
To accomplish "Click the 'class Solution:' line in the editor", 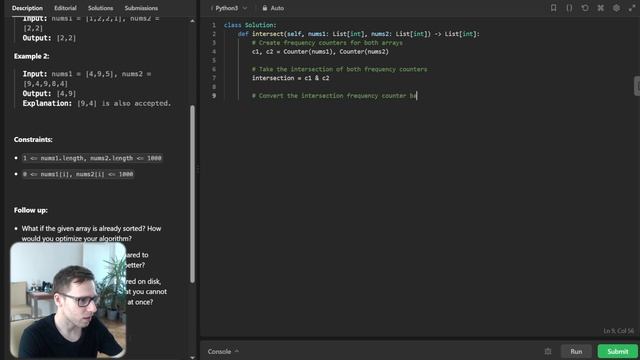I will (x=250, y=25).
